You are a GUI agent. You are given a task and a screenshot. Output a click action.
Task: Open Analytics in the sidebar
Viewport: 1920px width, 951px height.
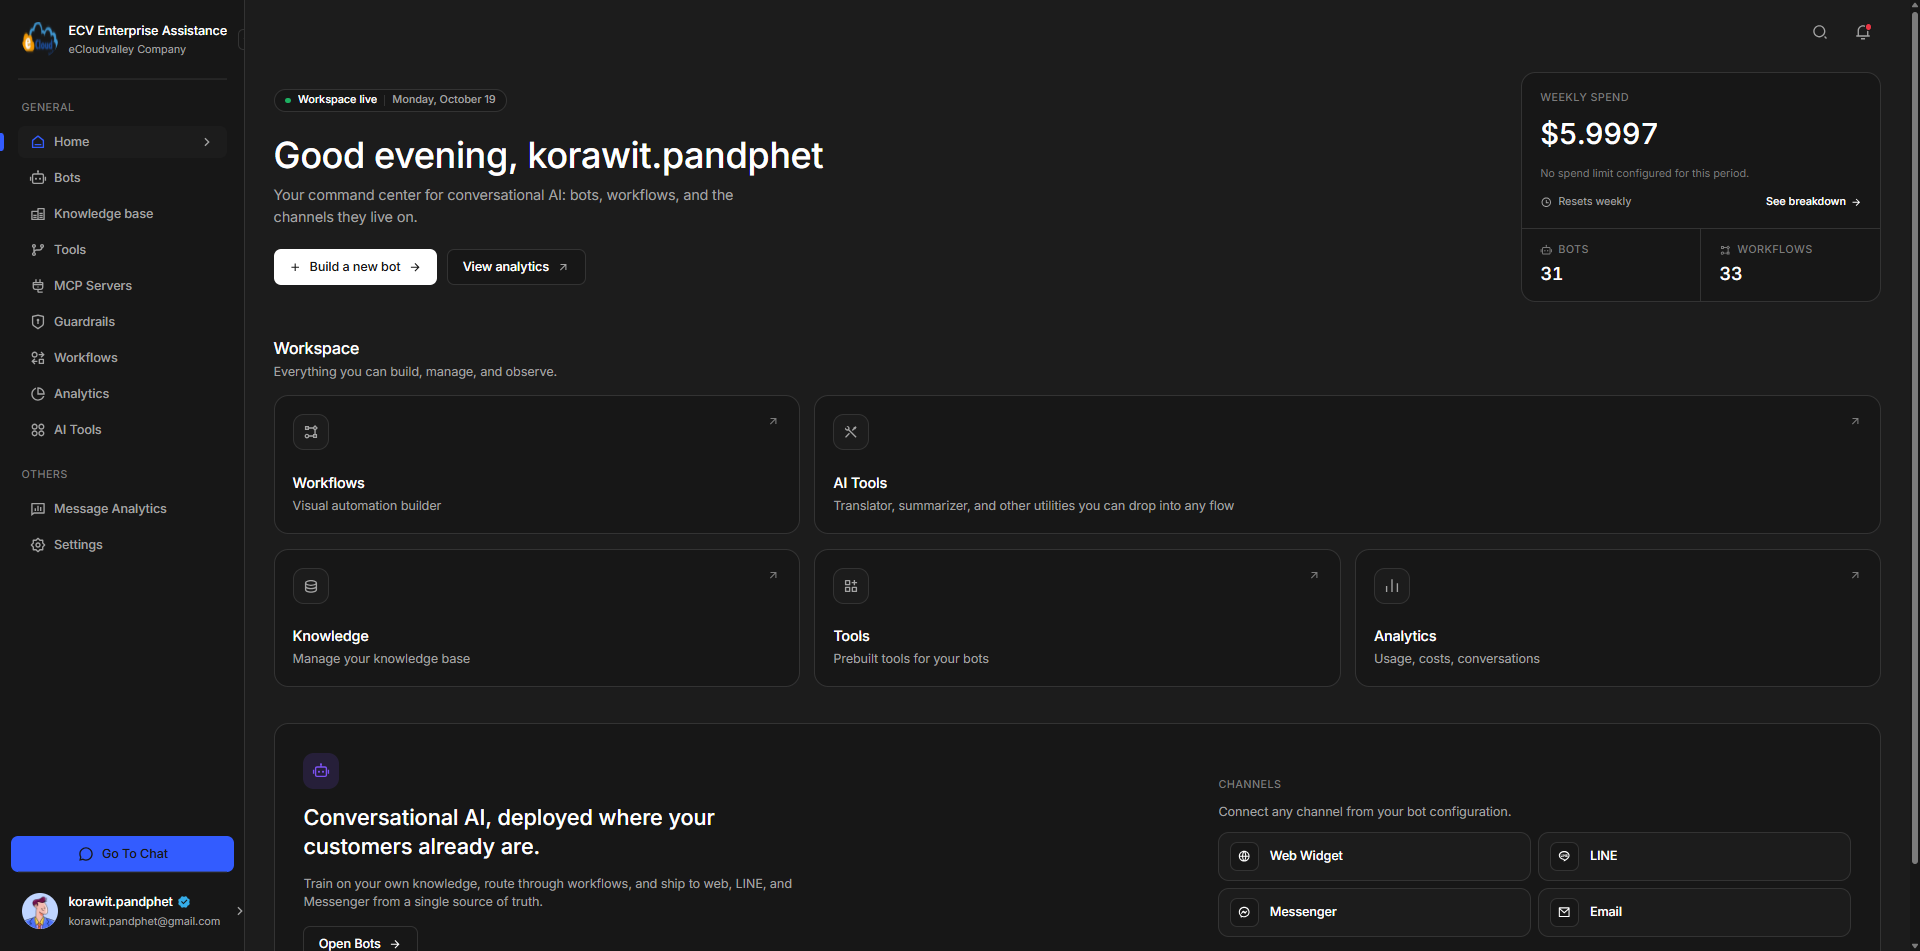coord(122,394)
